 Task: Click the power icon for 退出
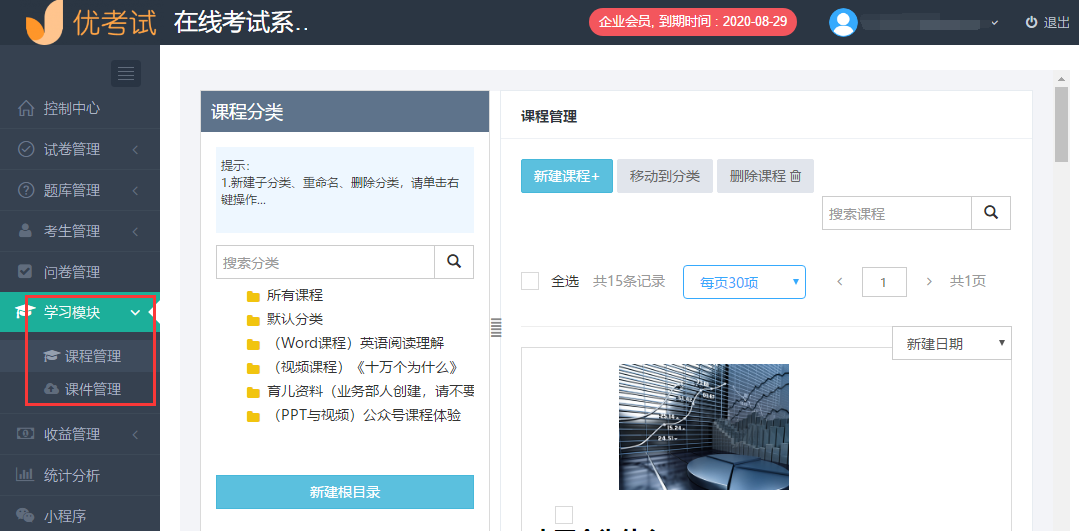[x=1031, y=22]
